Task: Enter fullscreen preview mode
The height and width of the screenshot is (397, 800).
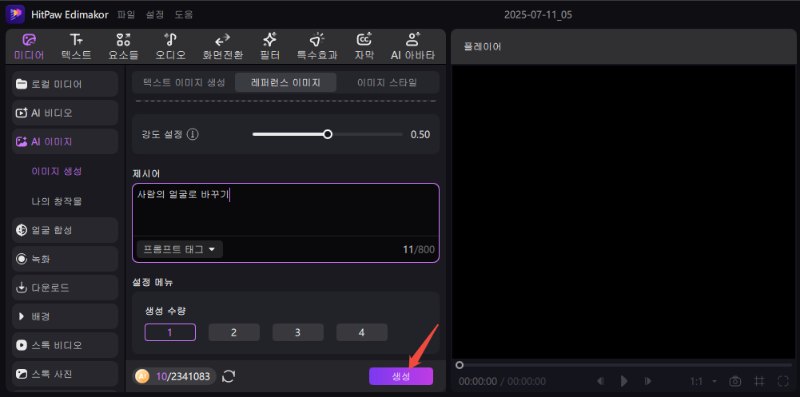Action: click(x=783, y=381)
